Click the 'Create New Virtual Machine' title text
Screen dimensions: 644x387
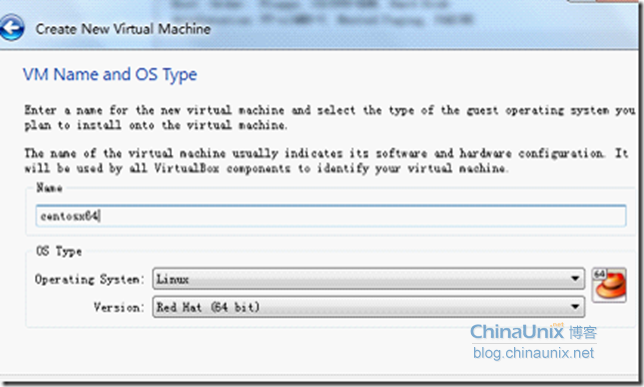pyautogui.click(x=123, y=29)
